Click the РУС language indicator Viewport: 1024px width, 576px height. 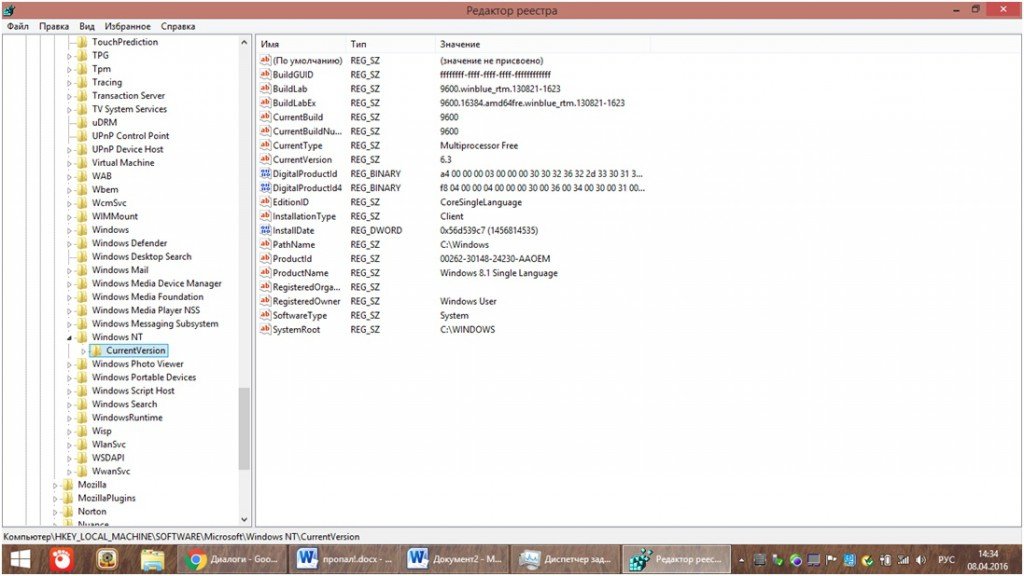pyautogui.click(x=946, y=560)
